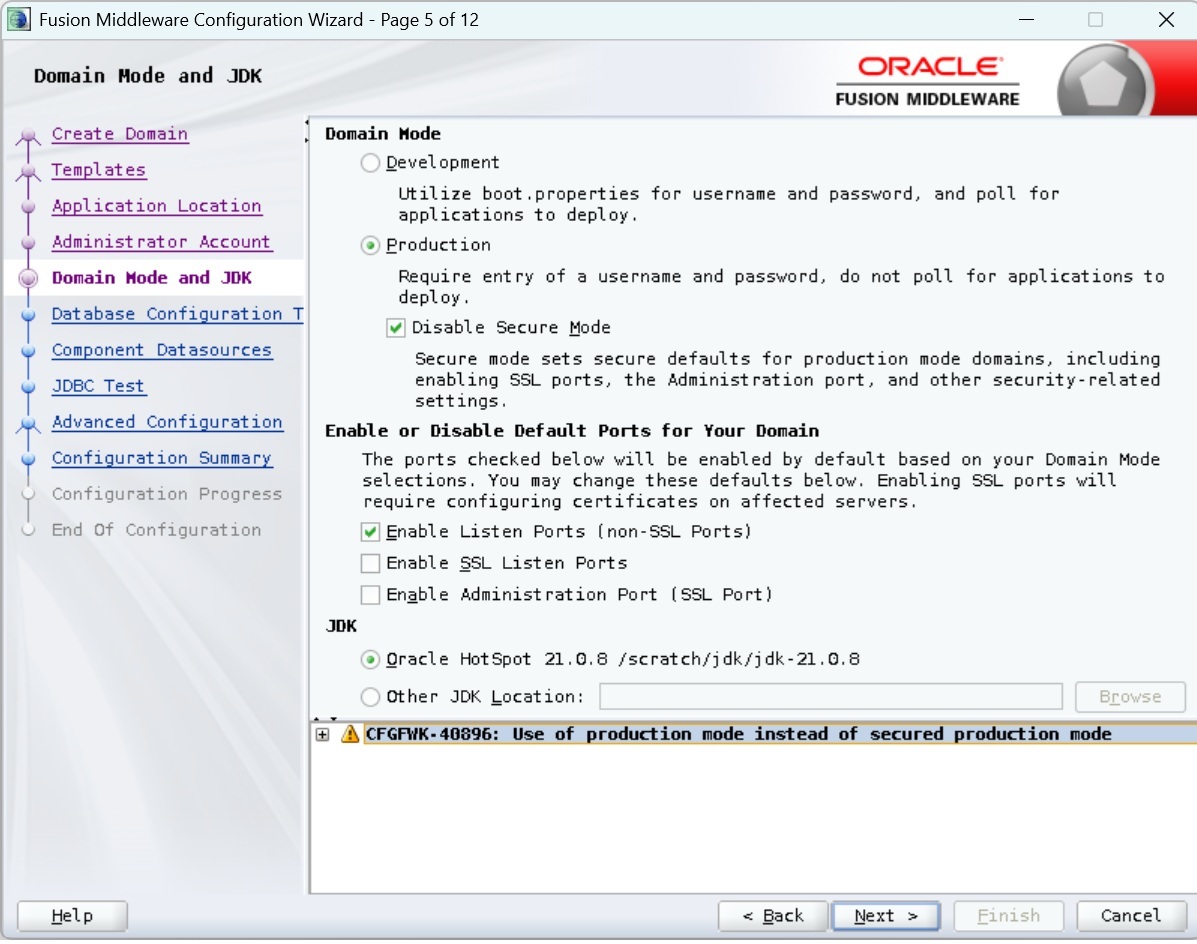Image resolution: width=1197 pixels, height=944 pixels.
Task: Open the Component Datasources step
Action: pyautogui.click(x=162, y=350)
